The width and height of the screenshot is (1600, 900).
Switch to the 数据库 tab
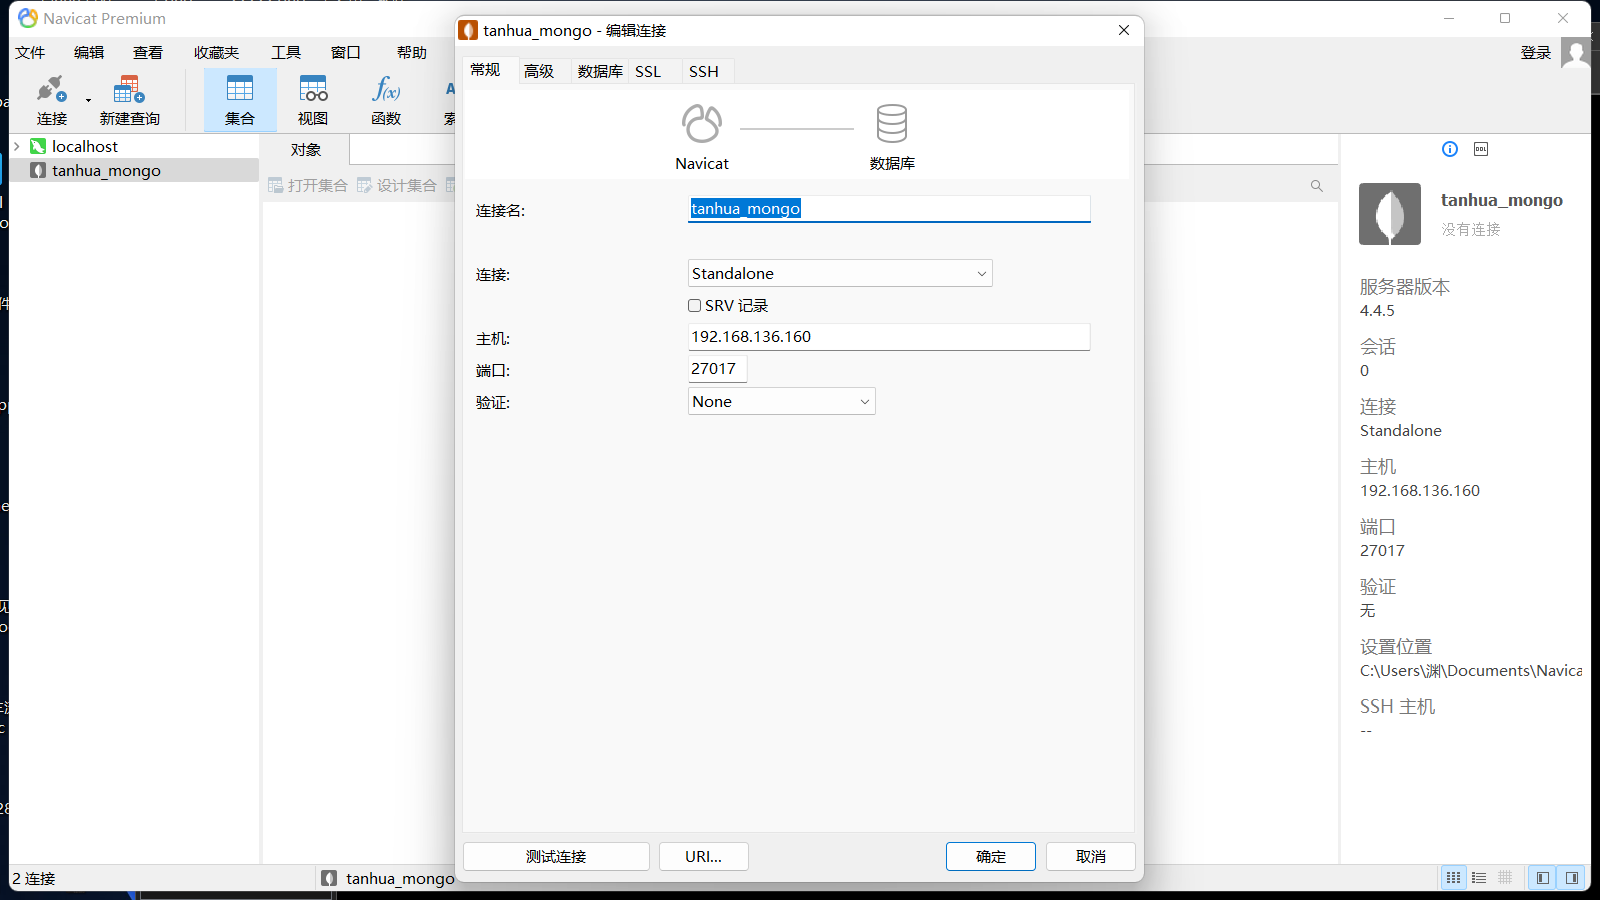(600, 71)
